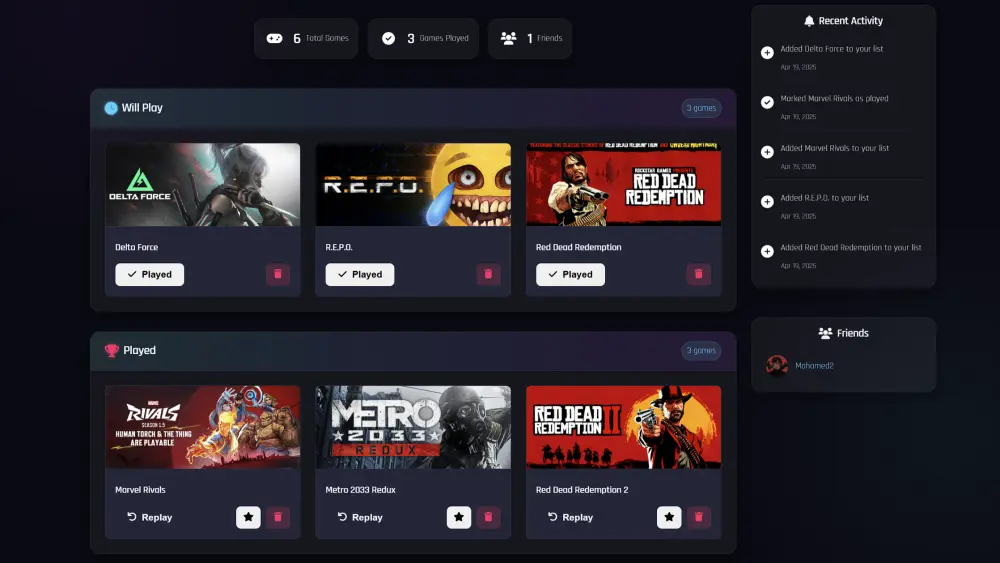Image resolution: width=1000 pixels, height=563 pixels.
Task: Click the bell icon in Recent Activity
Action: point(809,21)
